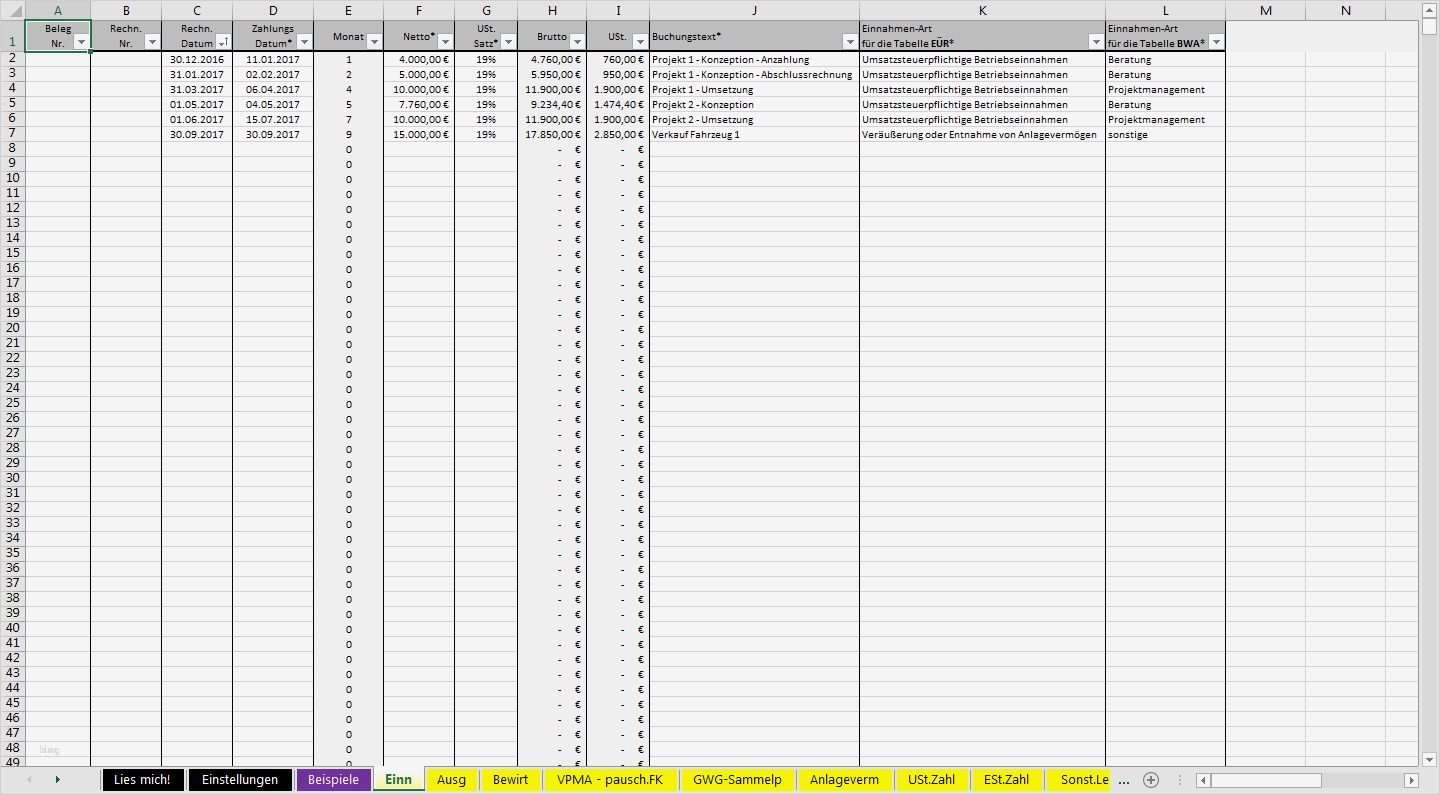The width and height of the screenshot is (1440, 795).
Task: Switch to the Lies mich! sheet
Action: pos(142,780)
